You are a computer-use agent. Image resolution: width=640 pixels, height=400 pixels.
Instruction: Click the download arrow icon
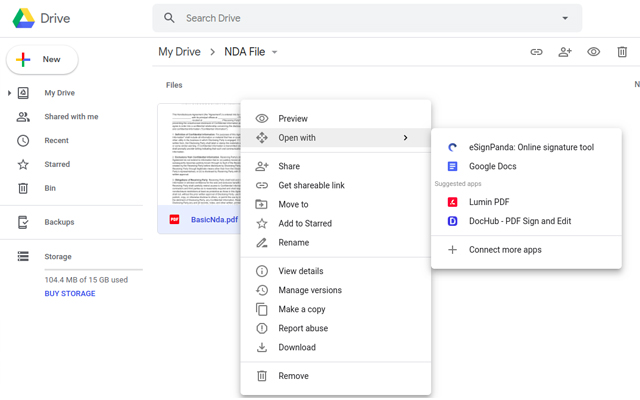[x=262, y=347]
